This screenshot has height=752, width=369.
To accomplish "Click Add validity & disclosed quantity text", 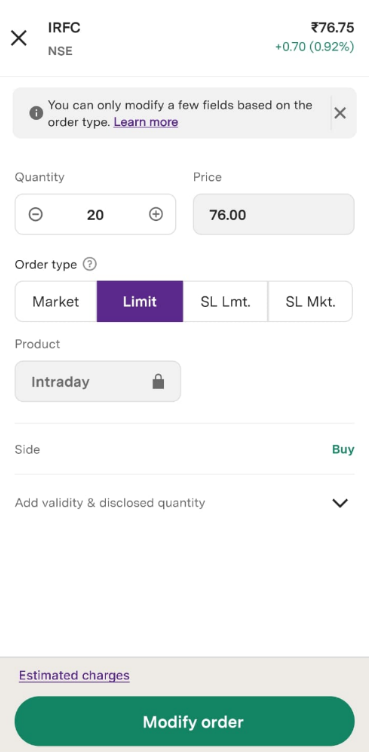I will tap(110, 503).
